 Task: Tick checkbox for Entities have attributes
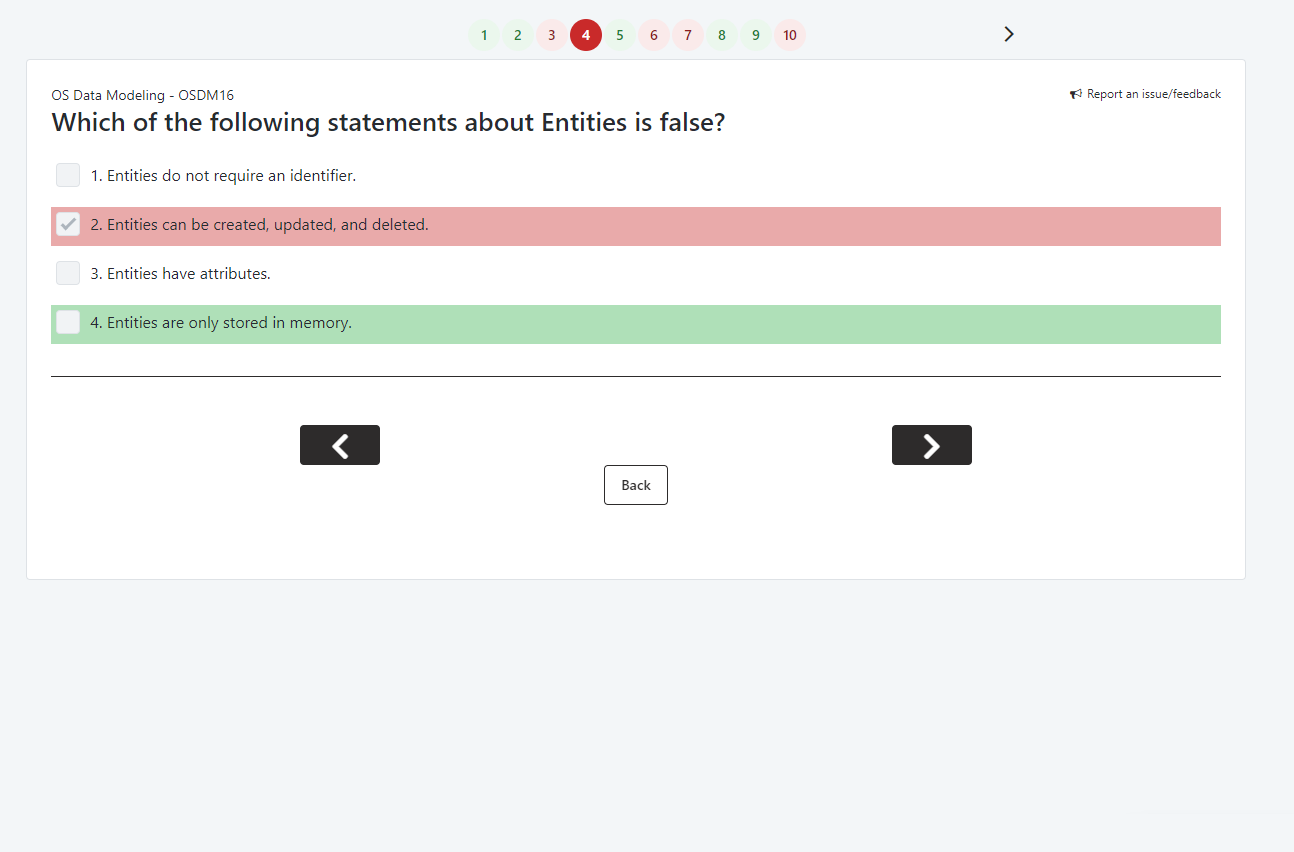point(68,274)
